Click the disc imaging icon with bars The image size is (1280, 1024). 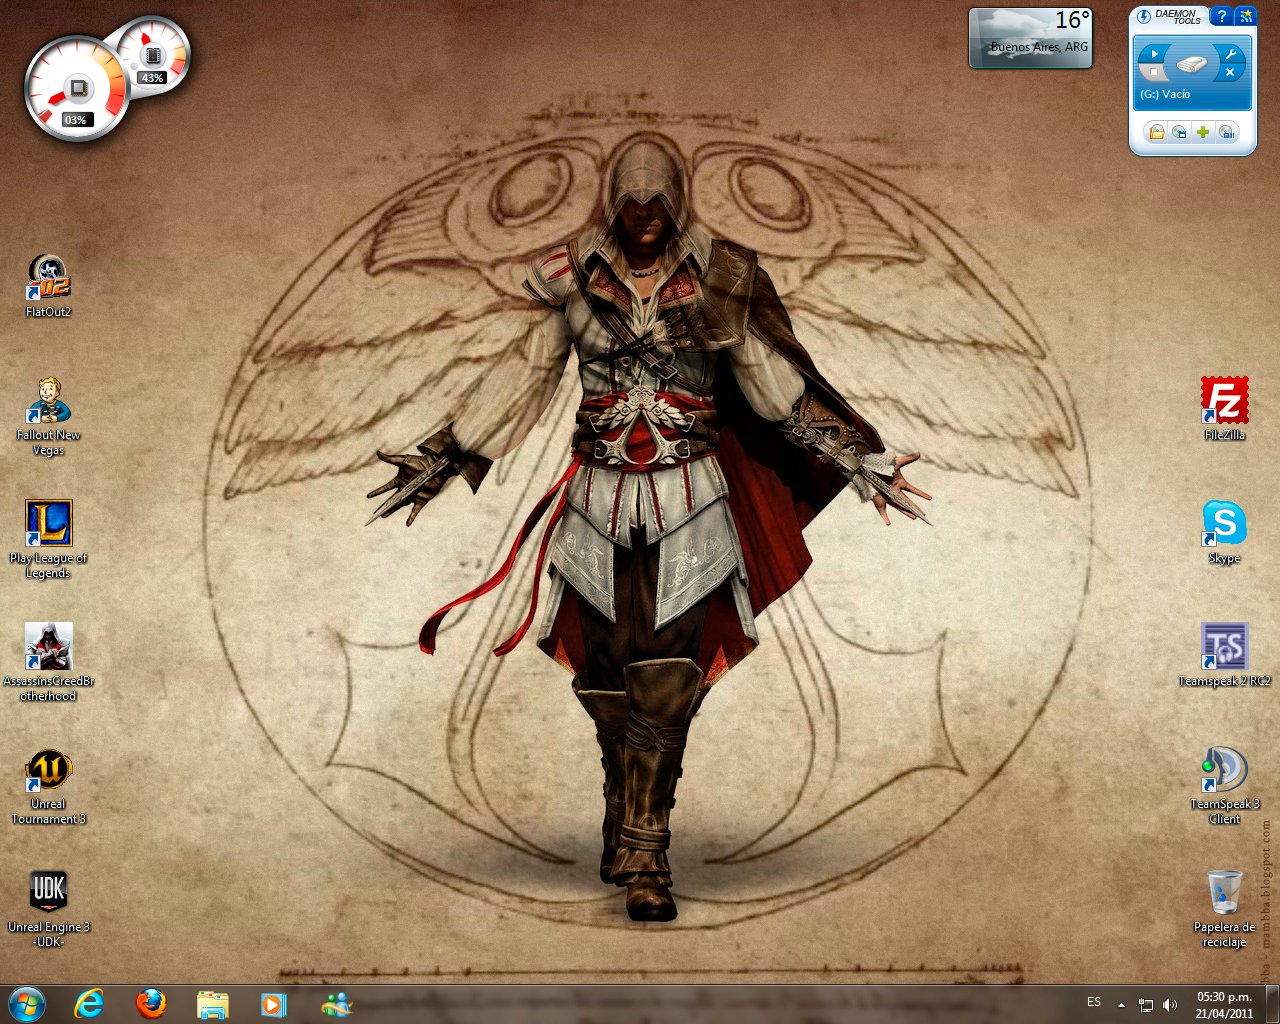(1227, 132)
